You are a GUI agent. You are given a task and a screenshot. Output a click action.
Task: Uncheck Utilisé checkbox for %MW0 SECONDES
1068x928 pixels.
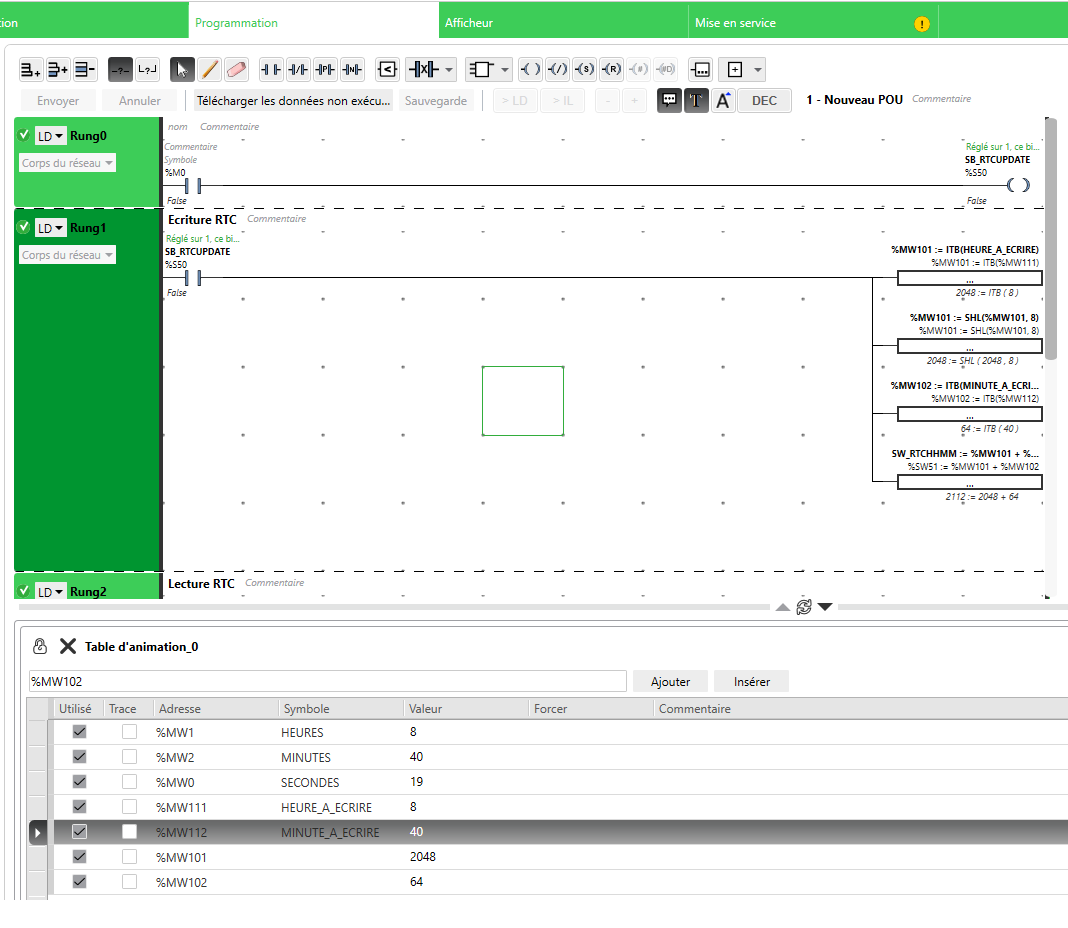coord(80,782)
